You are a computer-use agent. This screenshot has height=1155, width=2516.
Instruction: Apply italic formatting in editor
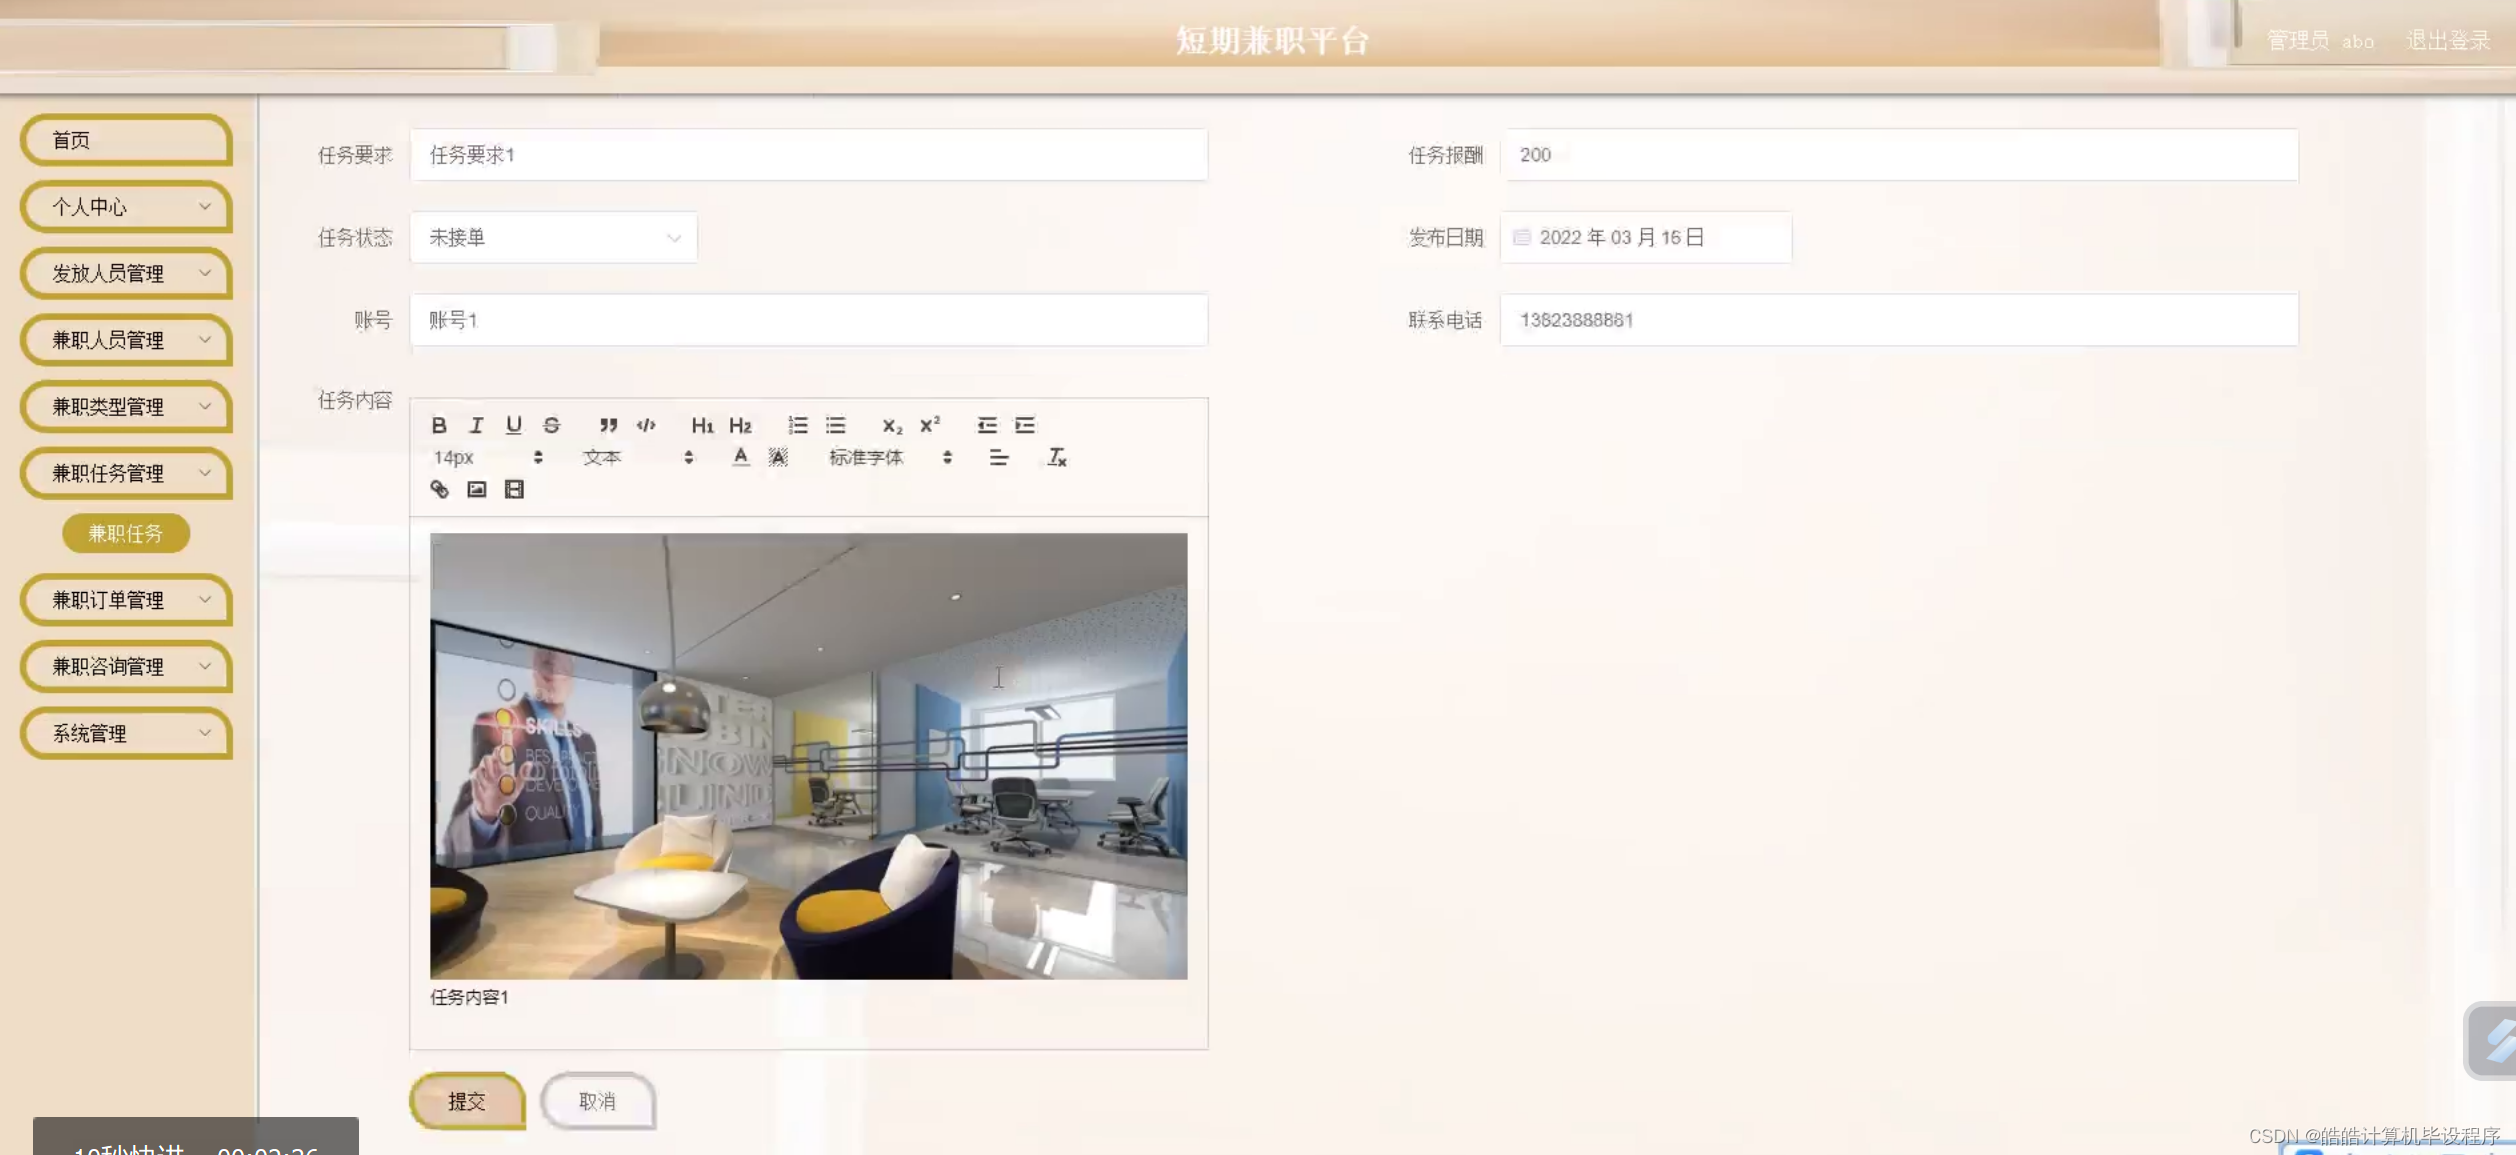pos(476,425)
